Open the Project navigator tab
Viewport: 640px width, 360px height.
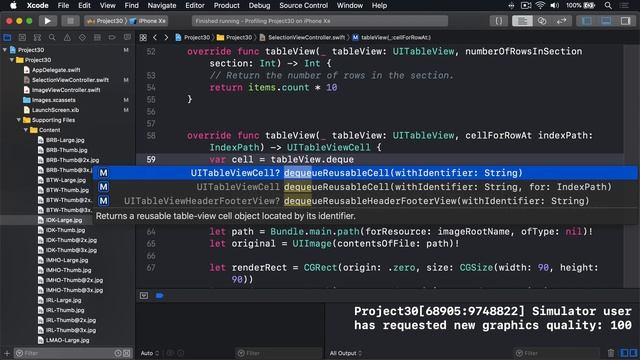tap(7, 38)
